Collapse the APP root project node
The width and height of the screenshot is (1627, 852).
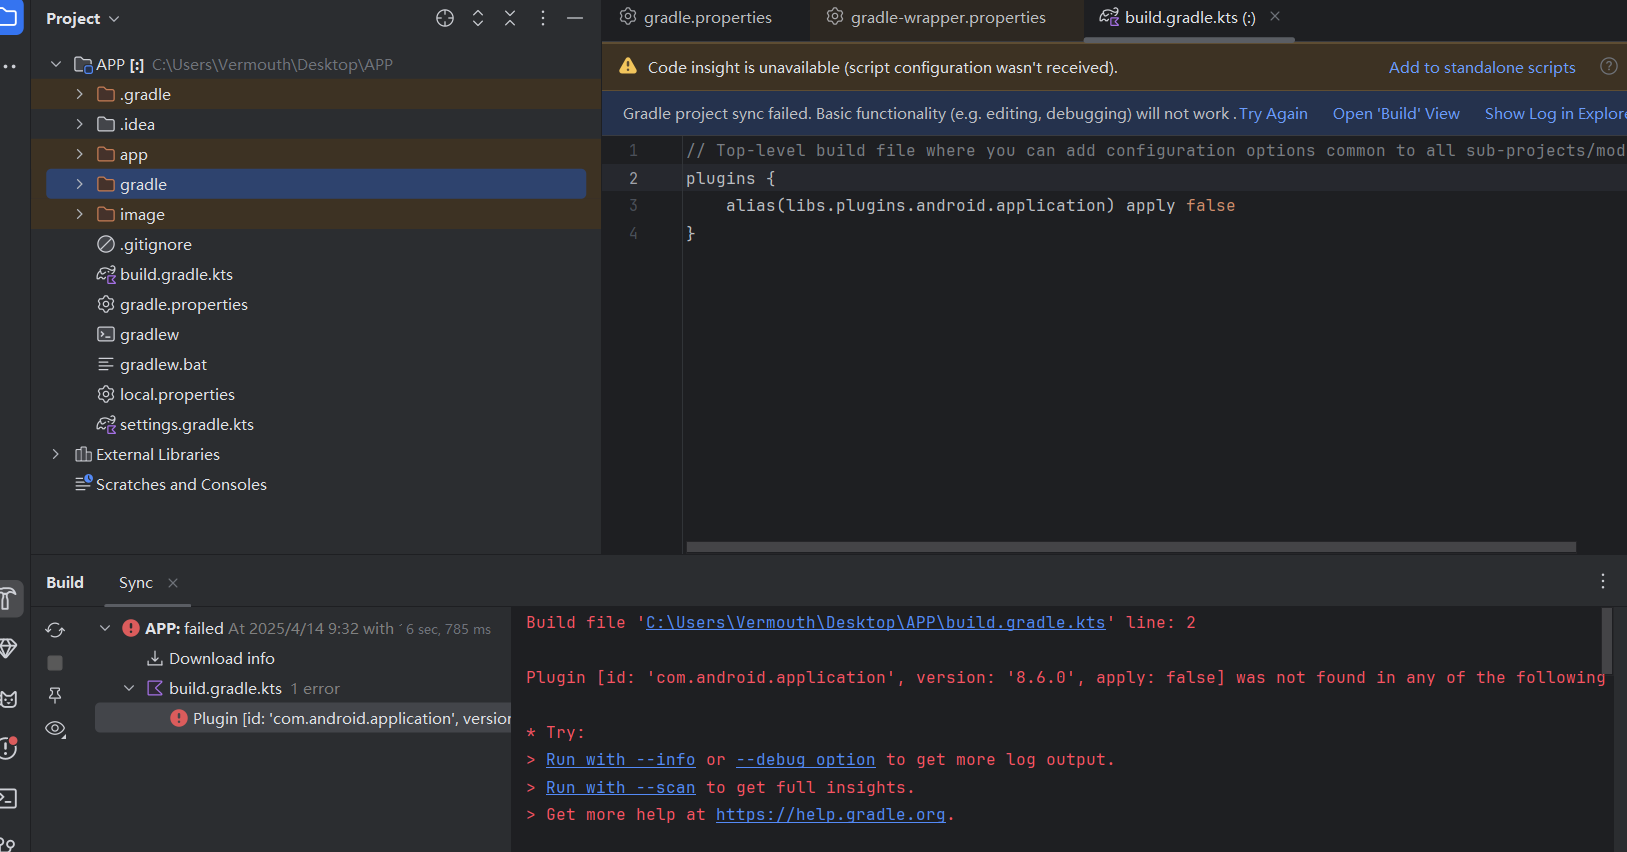56,64
